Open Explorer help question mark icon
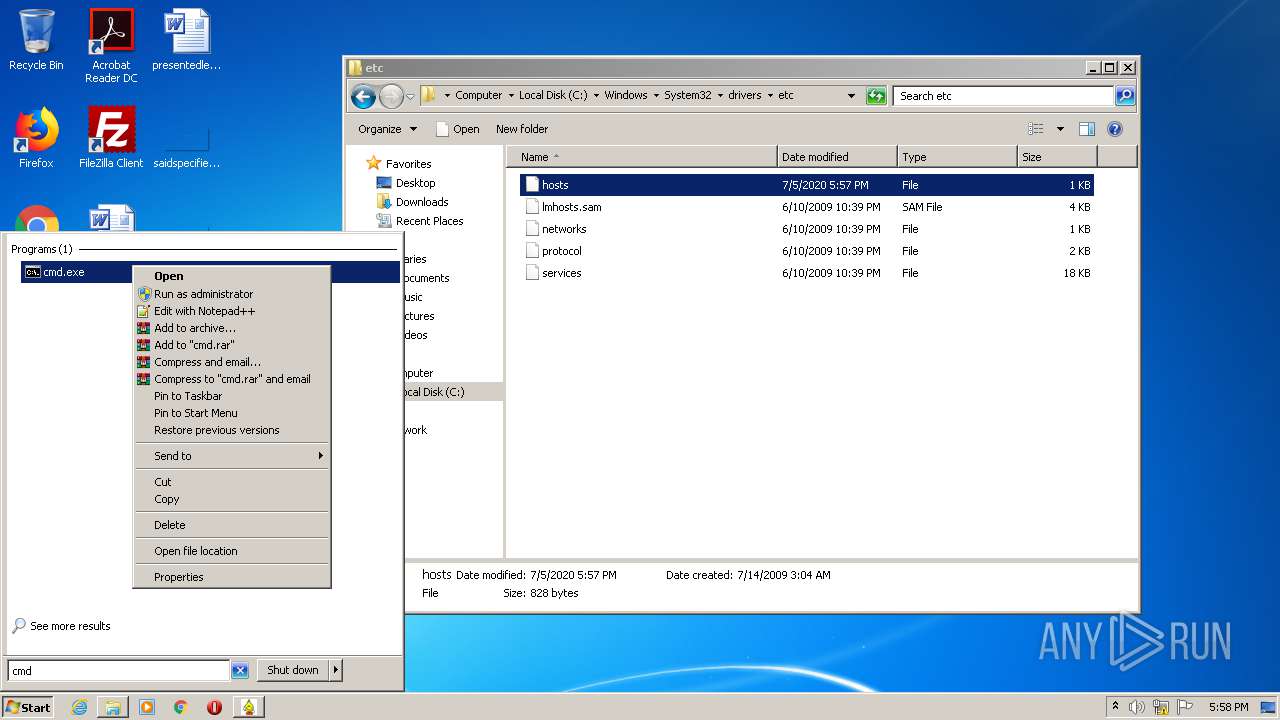 [x=1115, y=129]
